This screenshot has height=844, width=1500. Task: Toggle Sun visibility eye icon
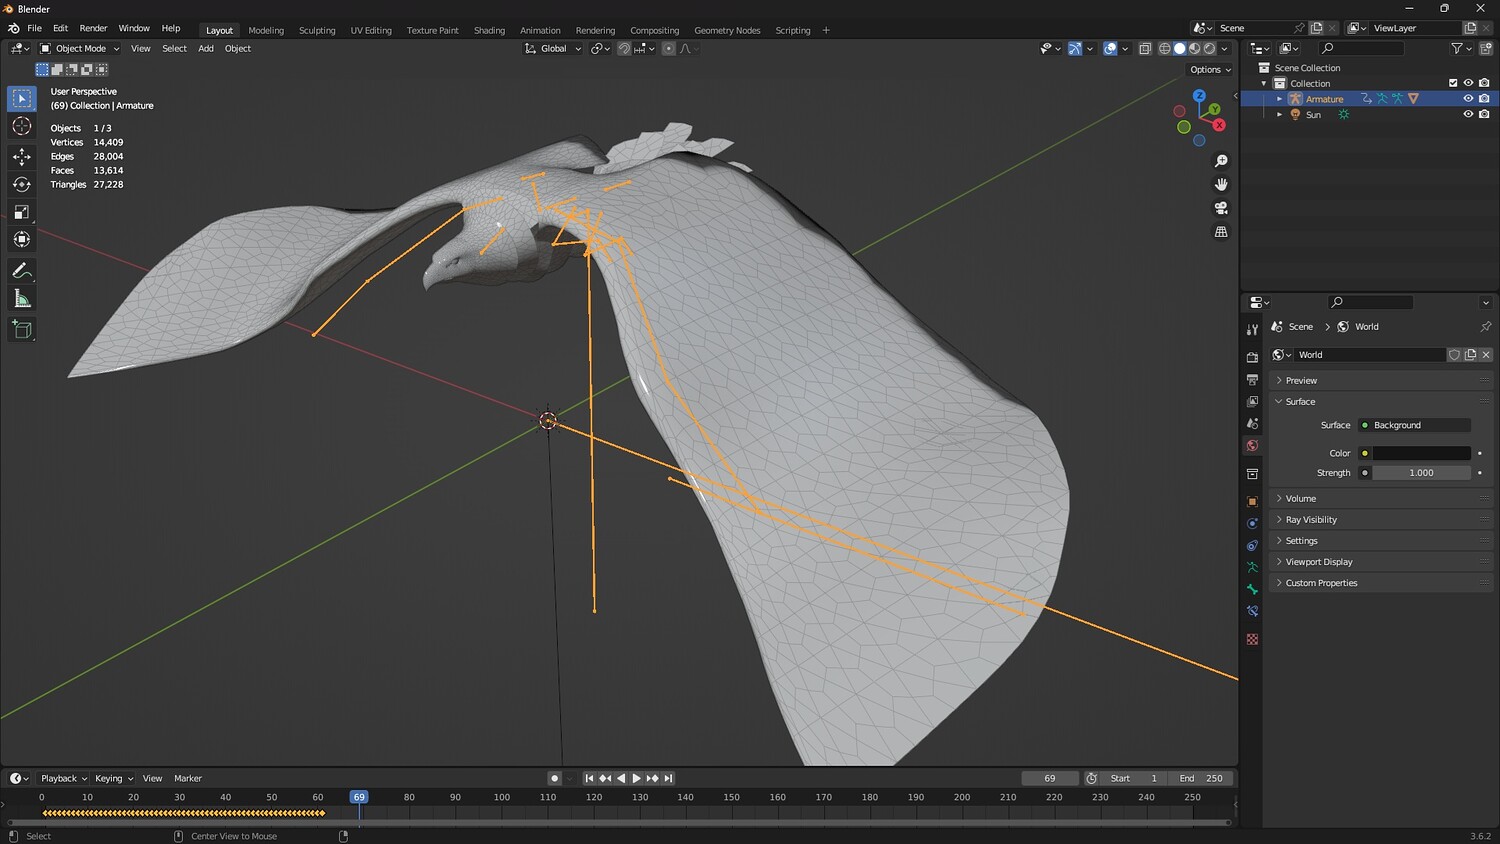[x=1468, y=114]
